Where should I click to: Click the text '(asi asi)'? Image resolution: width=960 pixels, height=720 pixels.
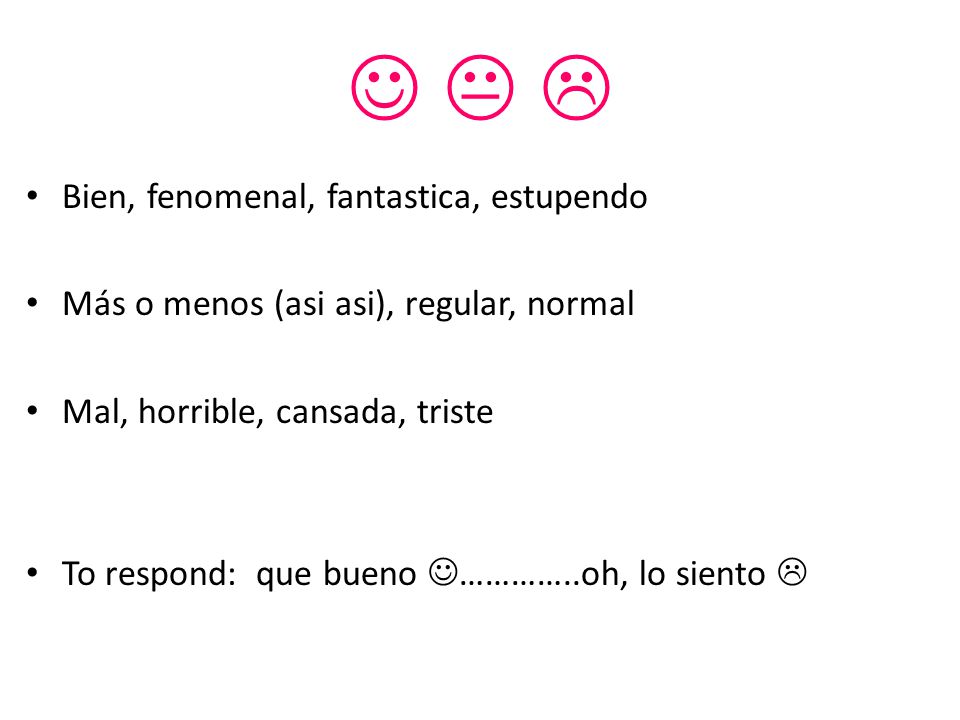[329, 304]
